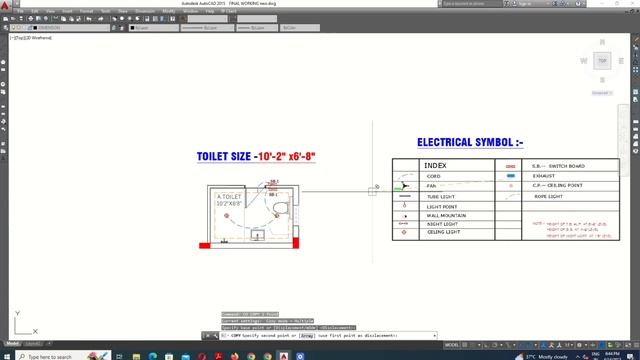Image resolution: width=640 pixels, height=360 pixels.
Task: Open File Explorer from the taskbar
Action: click(x=136, y=356)
